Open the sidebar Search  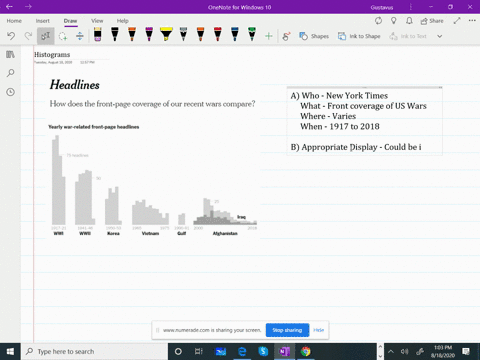tap(10, 73)
